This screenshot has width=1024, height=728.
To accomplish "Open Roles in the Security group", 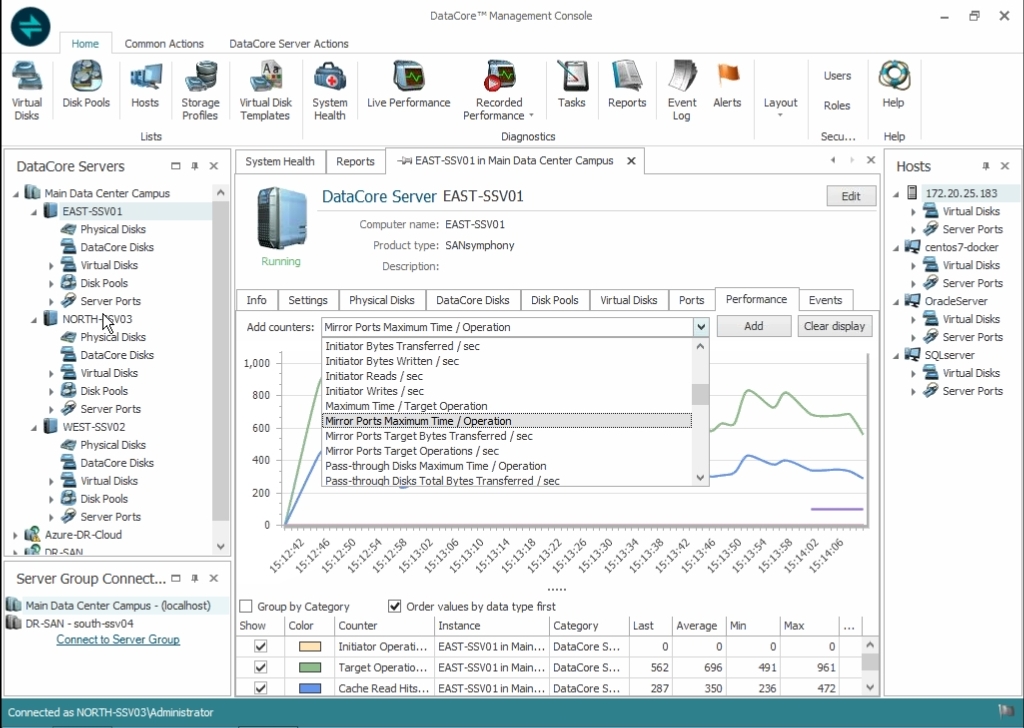I will pyautogui.click(x=837, y=105).
